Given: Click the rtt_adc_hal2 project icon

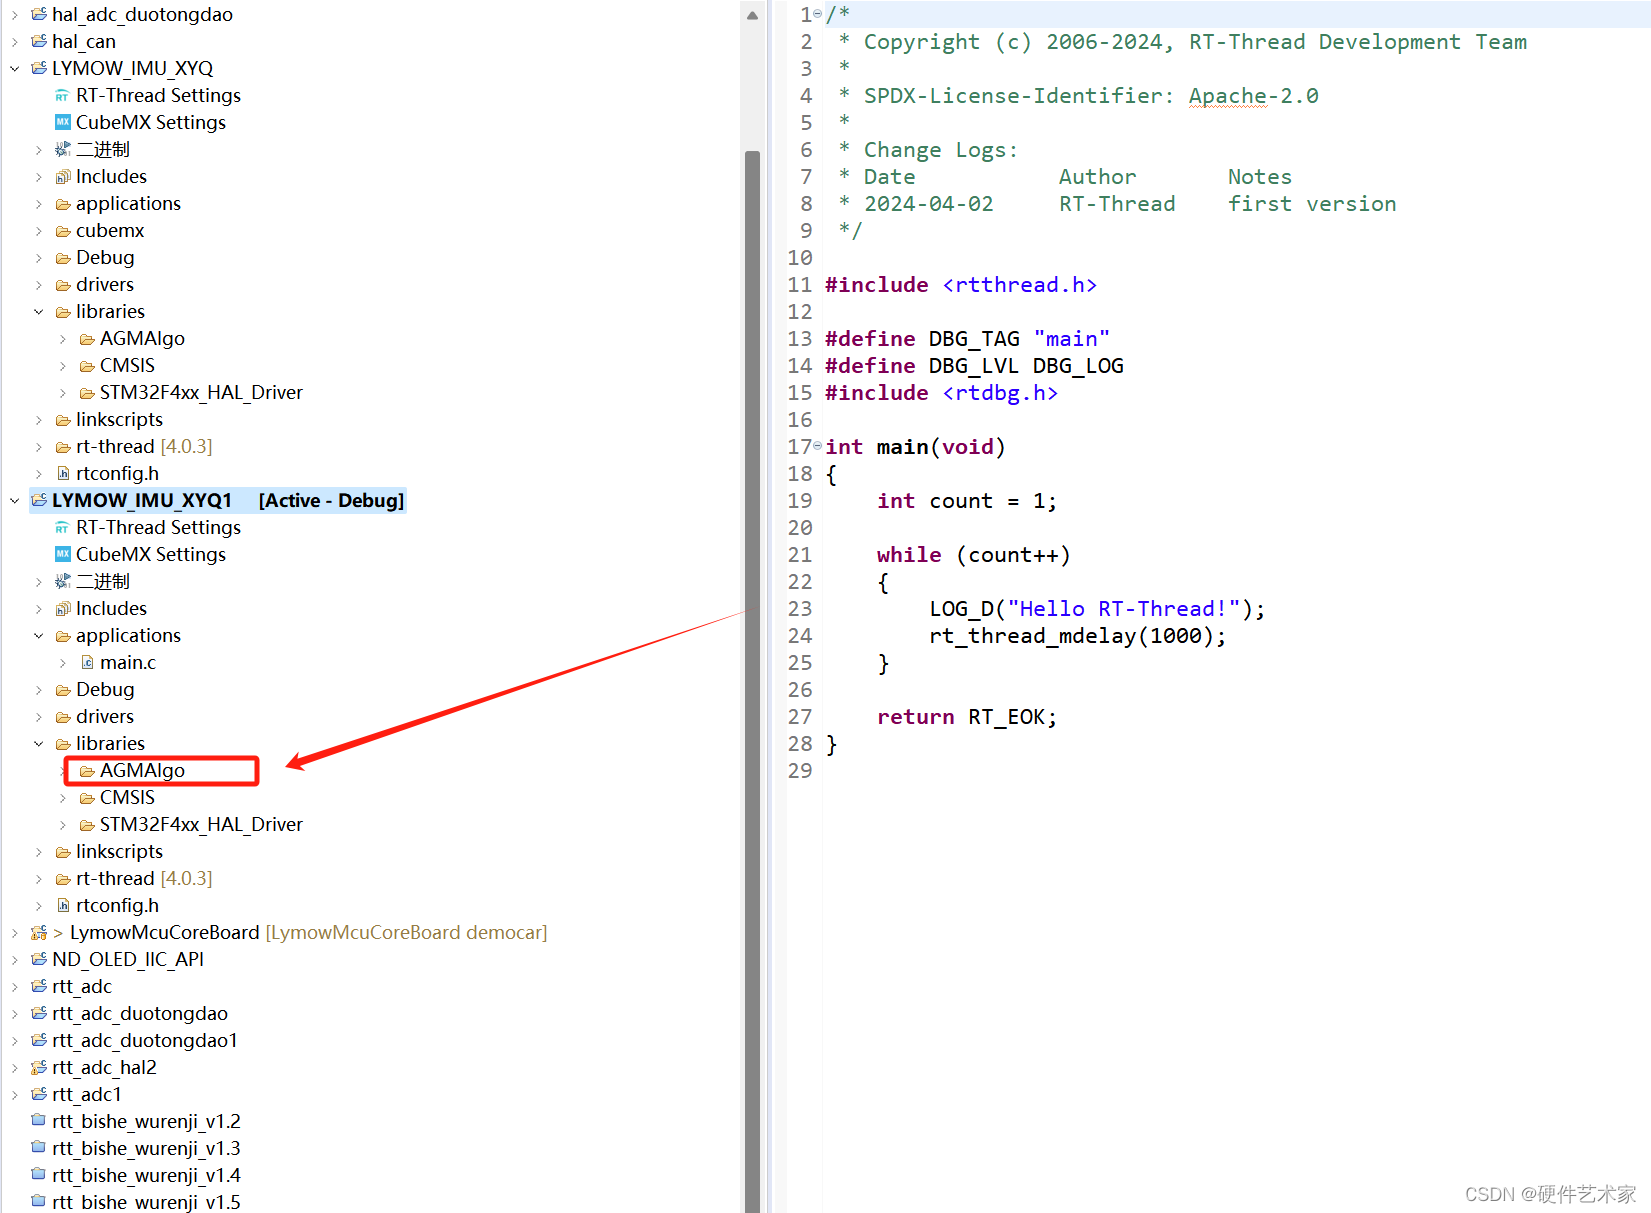Looking at the screenshot, I should coord(39,1067).
